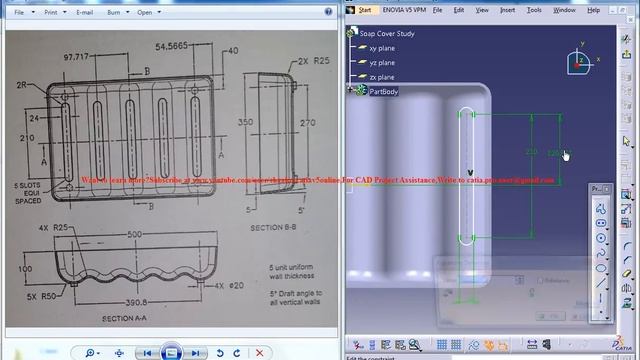Open Print dropdown in Photo Viewer

[55, 12]
